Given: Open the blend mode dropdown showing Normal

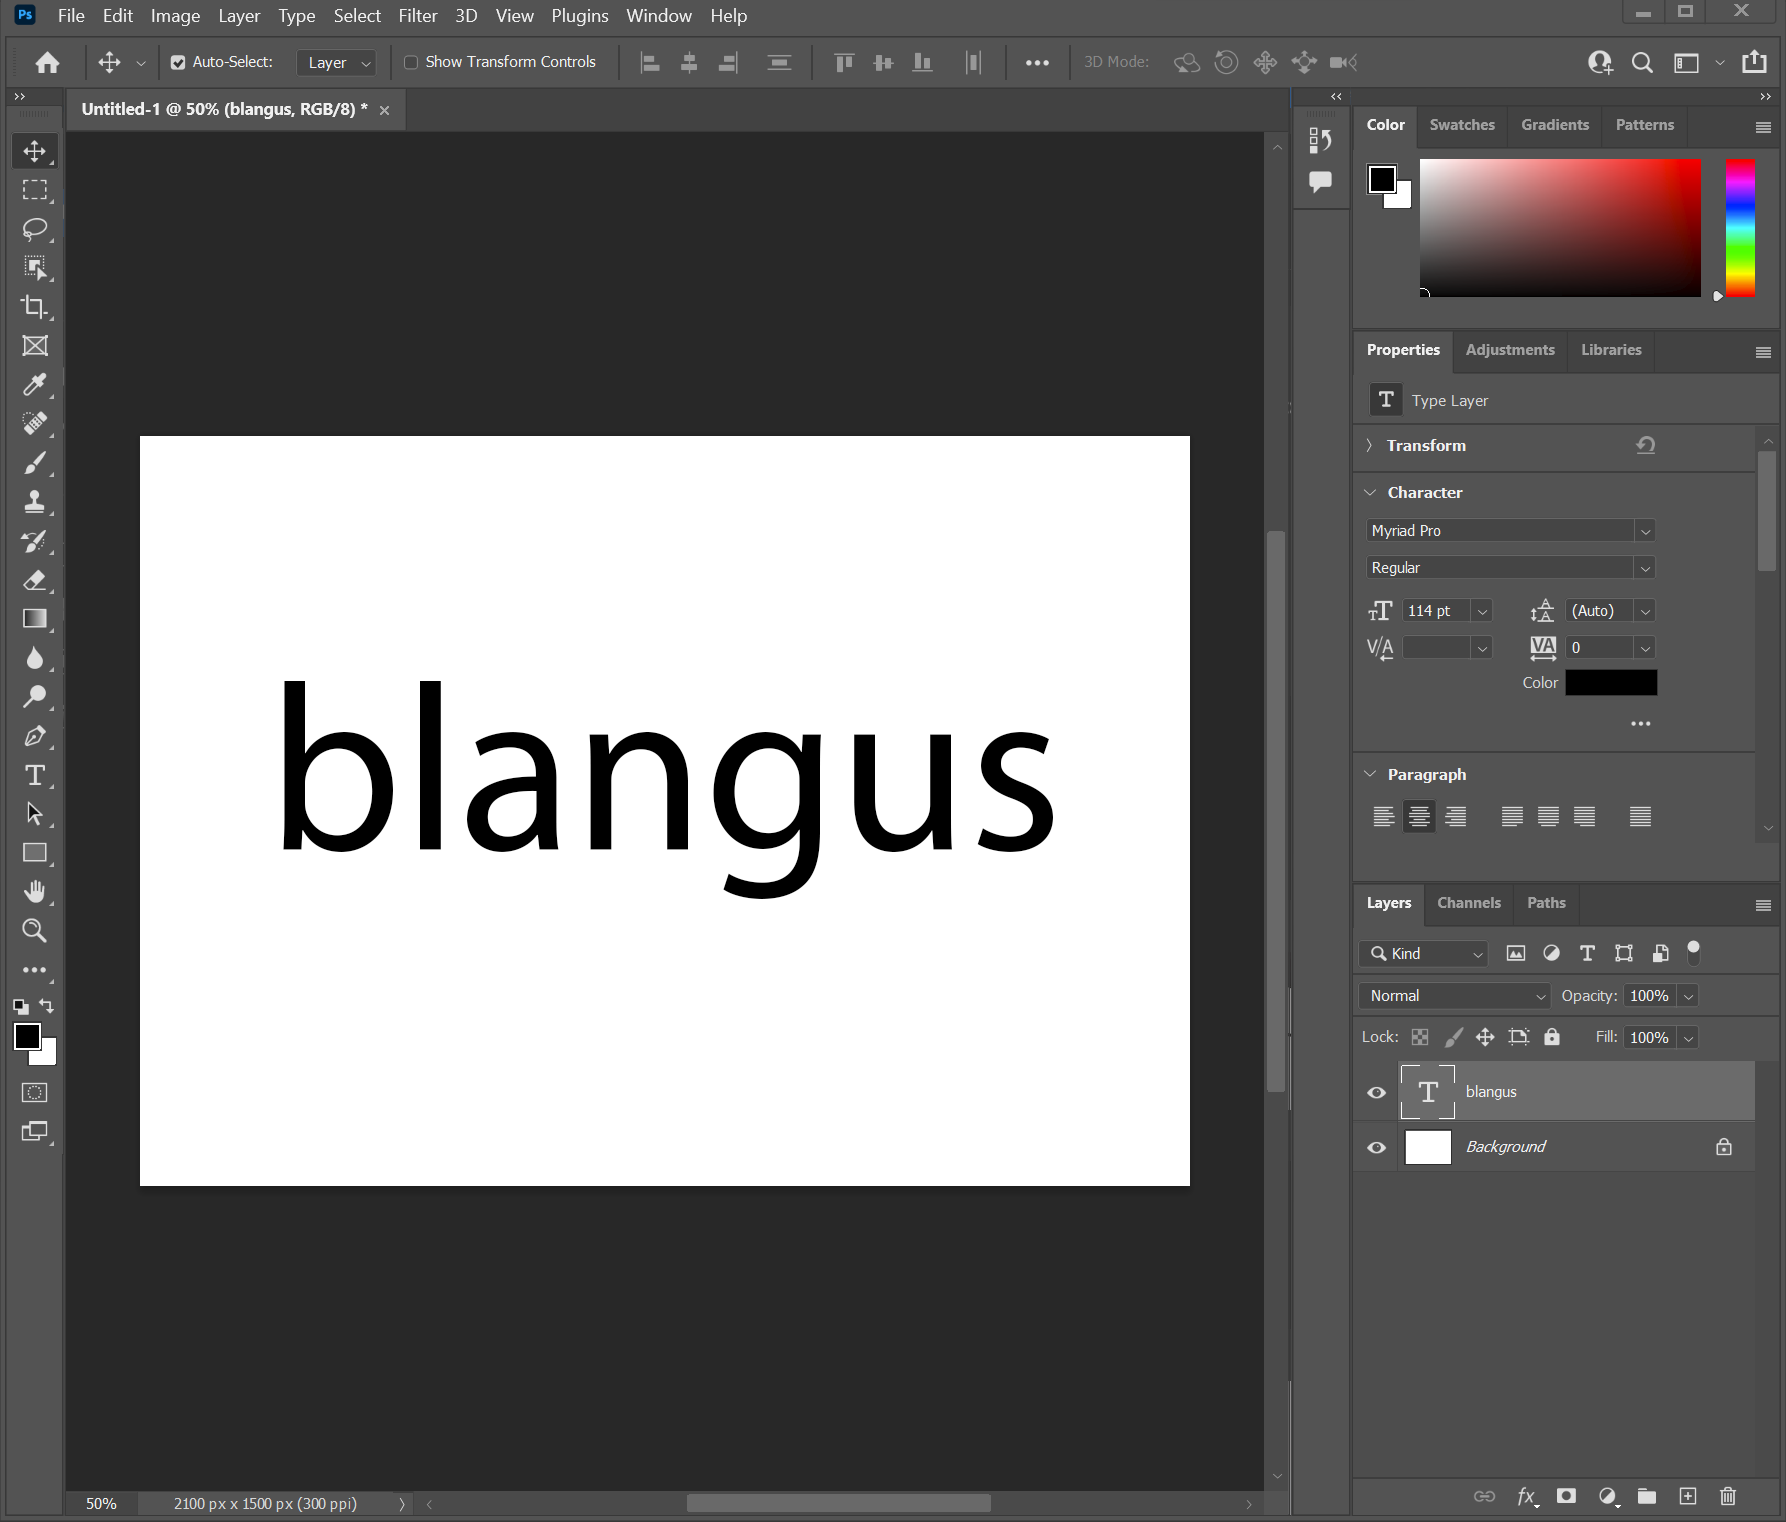Looking at the screenshot, I should click(1453, 995).
